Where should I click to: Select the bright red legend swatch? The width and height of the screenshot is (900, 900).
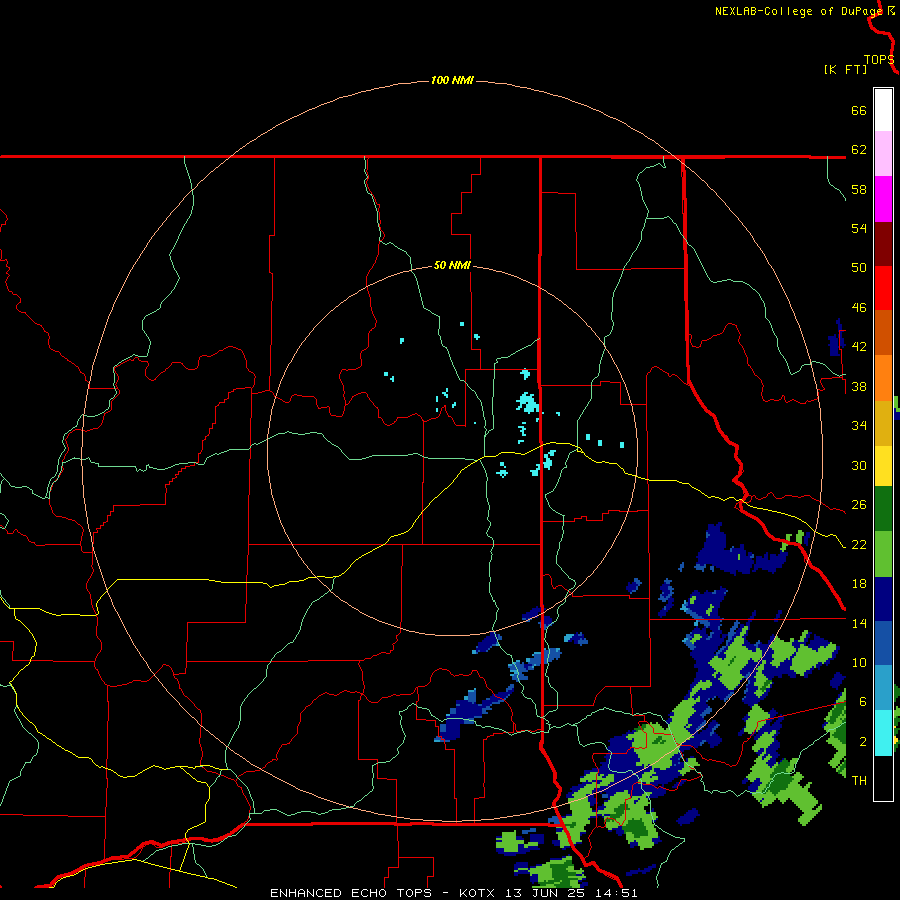[x=883, y=288]
